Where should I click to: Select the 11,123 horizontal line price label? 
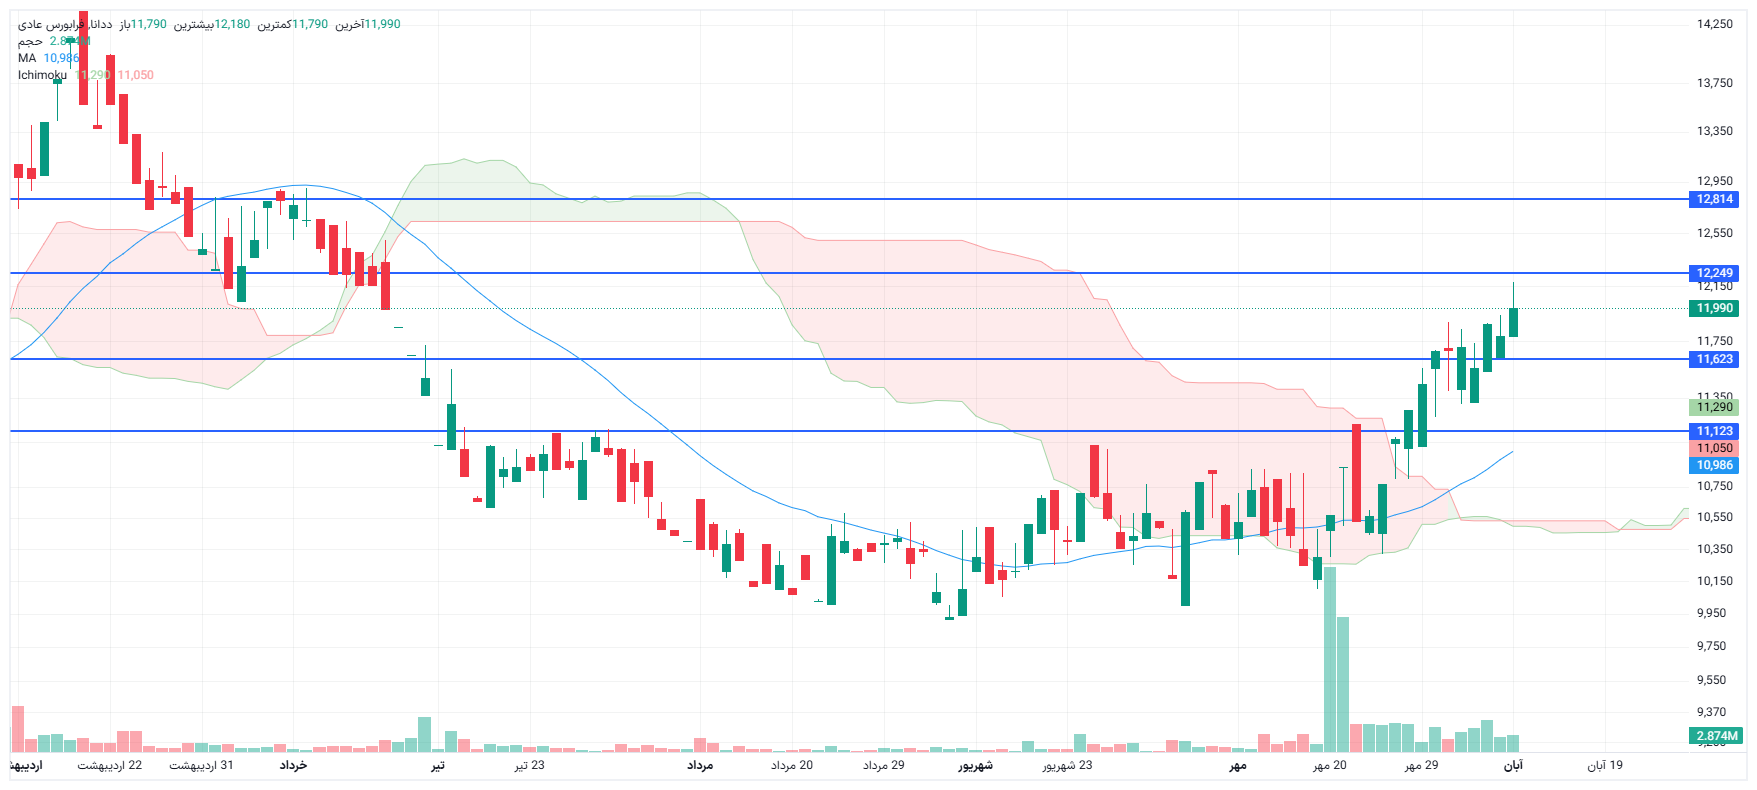(1714, 431)
